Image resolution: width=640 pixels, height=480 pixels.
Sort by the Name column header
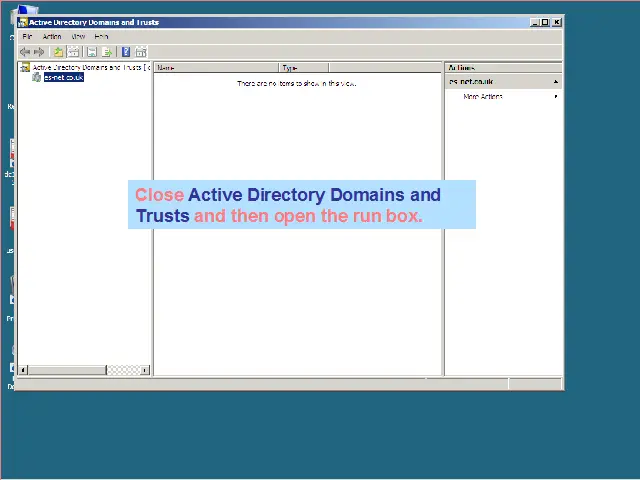point(215,68)
